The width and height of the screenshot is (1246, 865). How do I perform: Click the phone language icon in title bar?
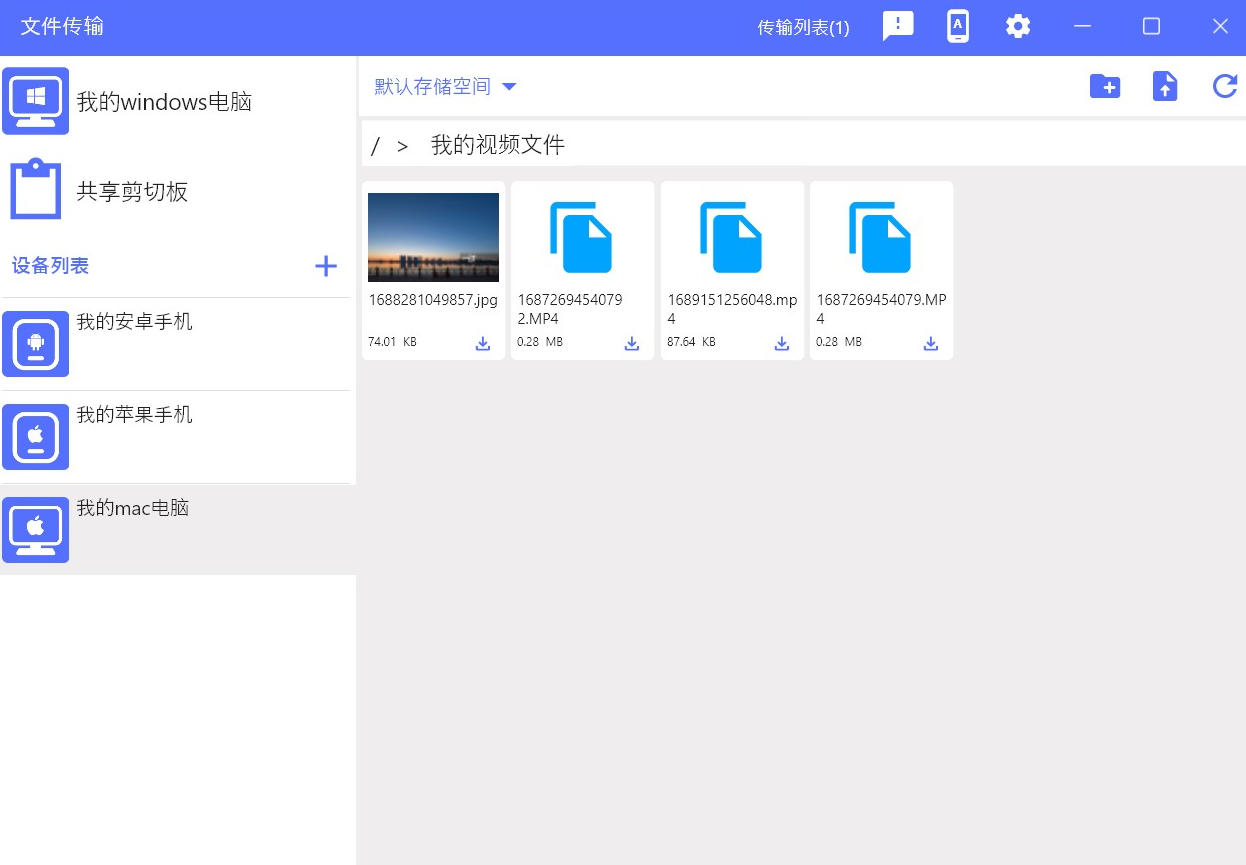tap(958, 27)
